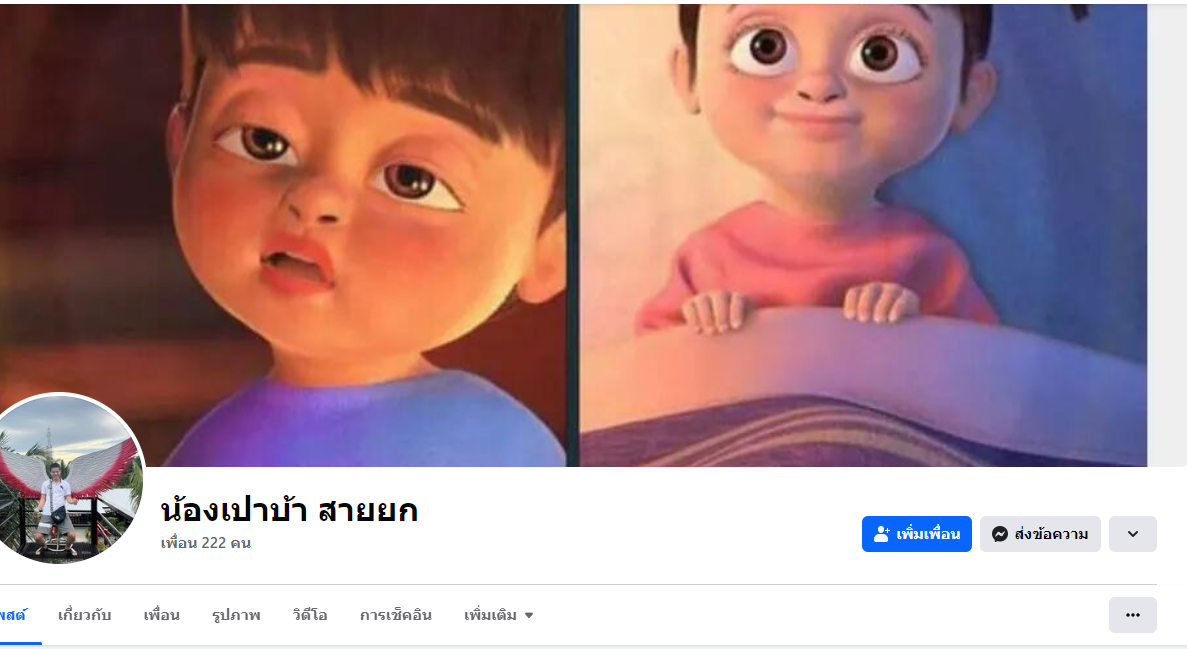
Task: Click the blank area right of cover photo
Action: [1167, 235]
